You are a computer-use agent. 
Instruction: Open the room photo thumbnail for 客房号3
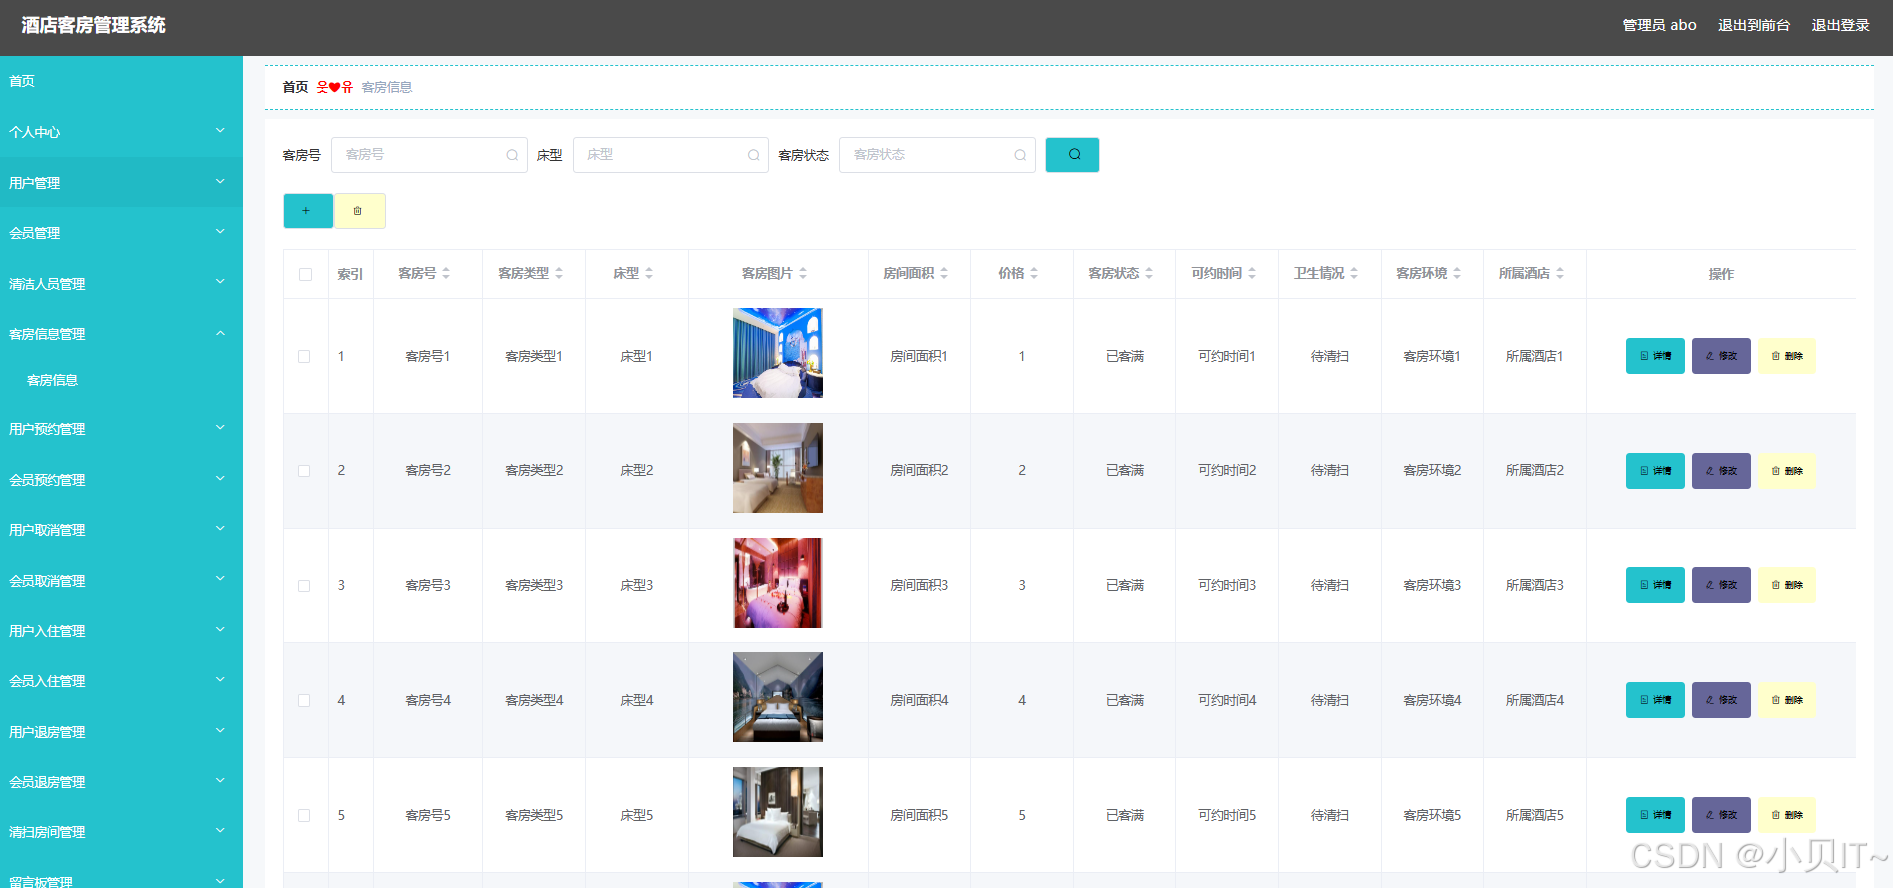(x=778, y=583)
